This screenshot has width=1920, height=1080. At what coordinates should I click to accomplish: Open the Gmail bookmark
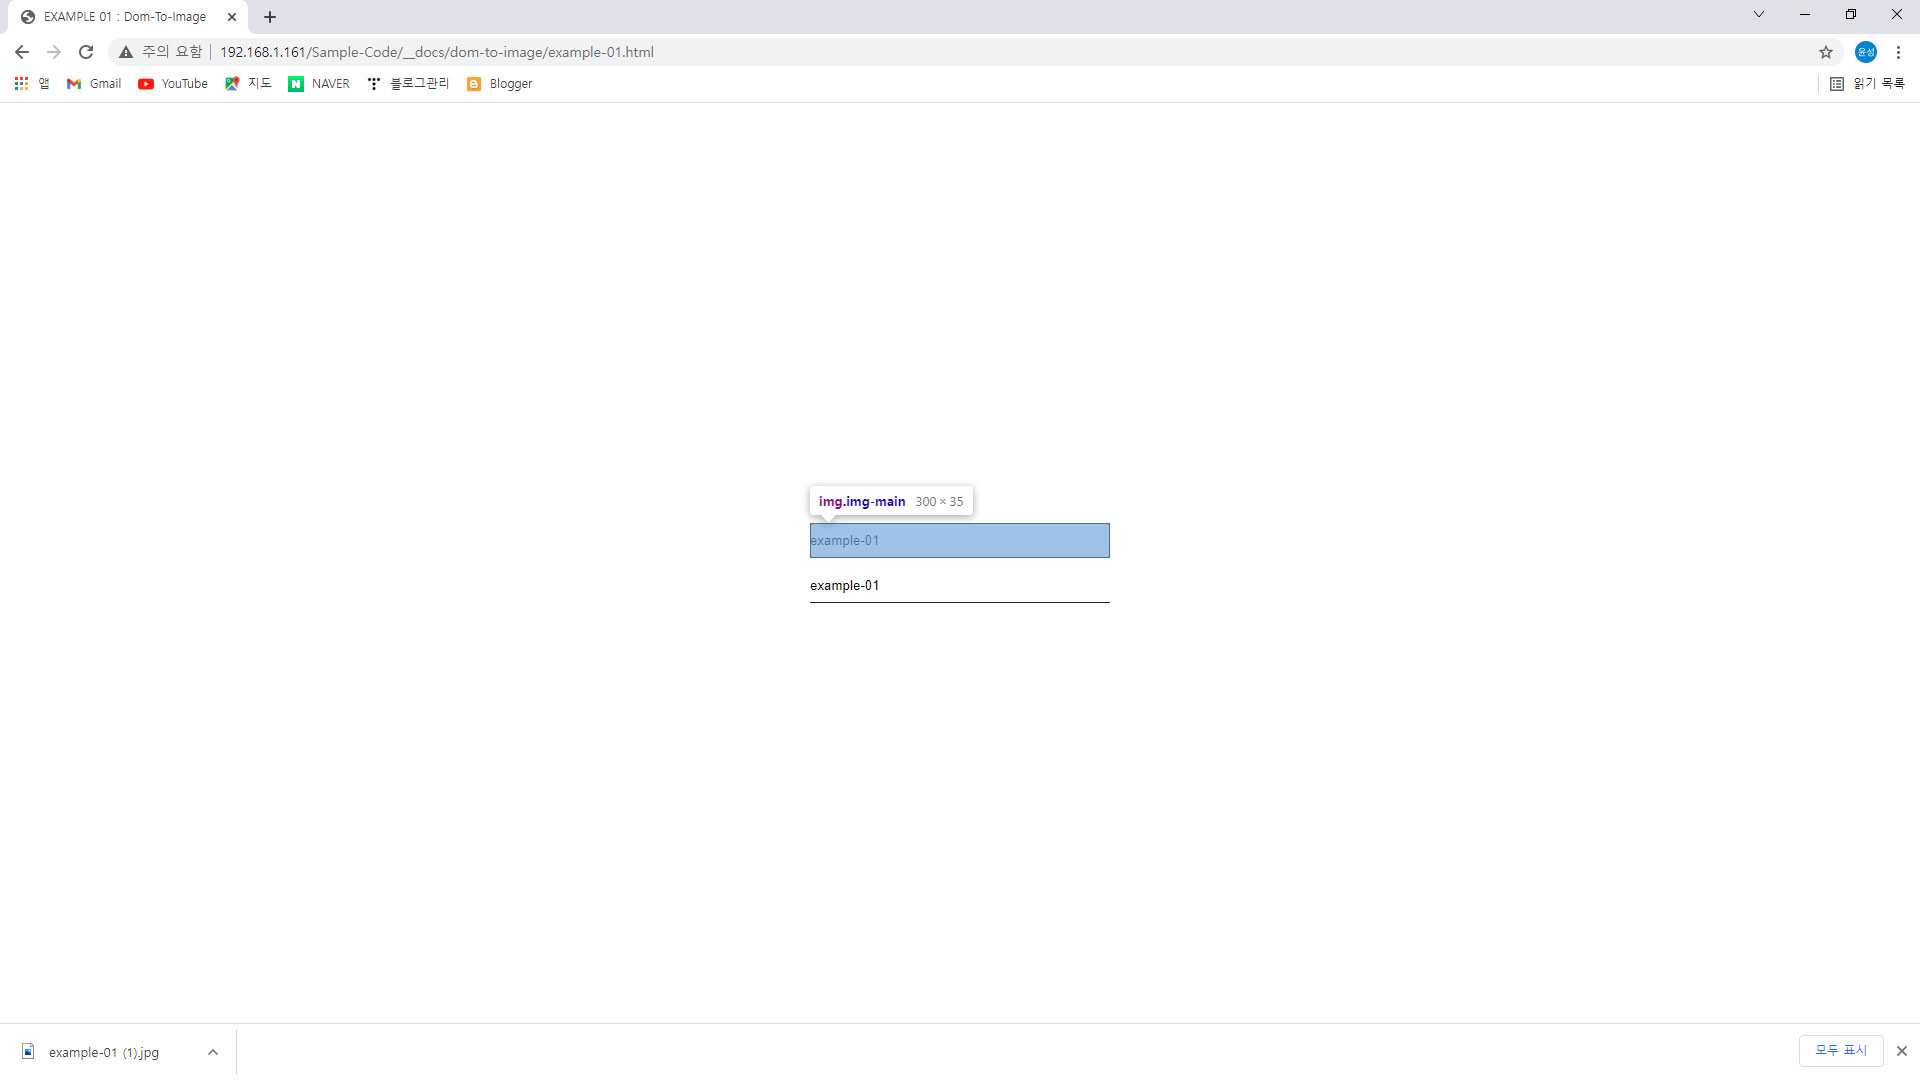point(94,84)
